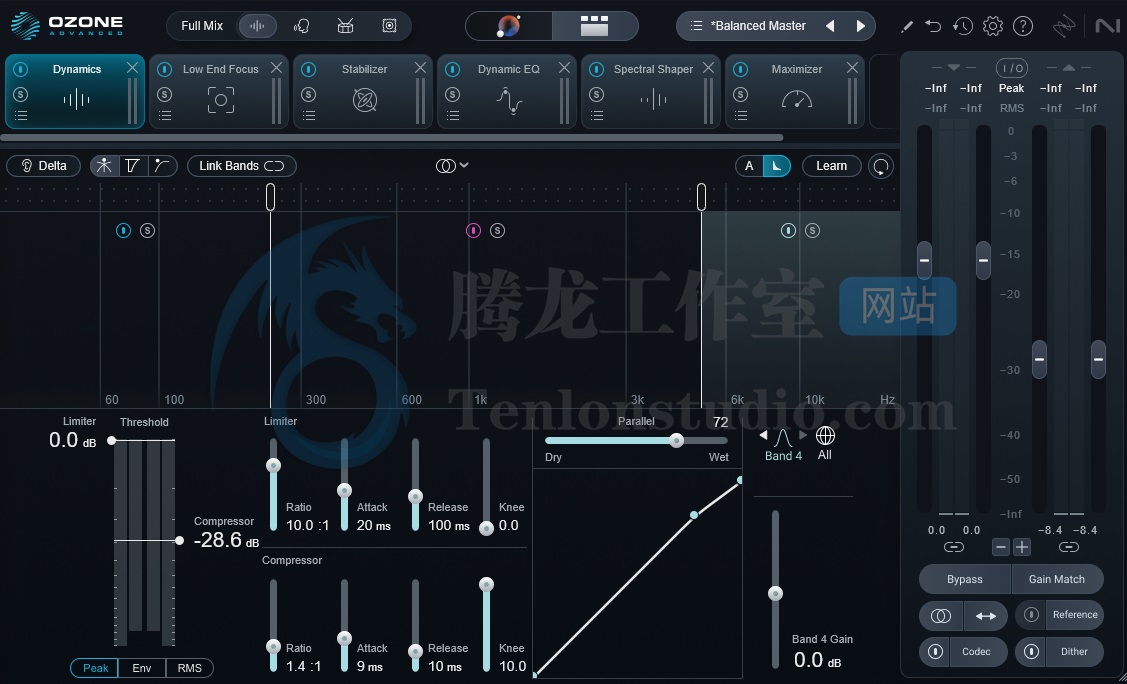Viewport: 1127px width, 684px height.
Task: Select RMS detection mode
Action: pyautogui.click(x=189, y=668)
